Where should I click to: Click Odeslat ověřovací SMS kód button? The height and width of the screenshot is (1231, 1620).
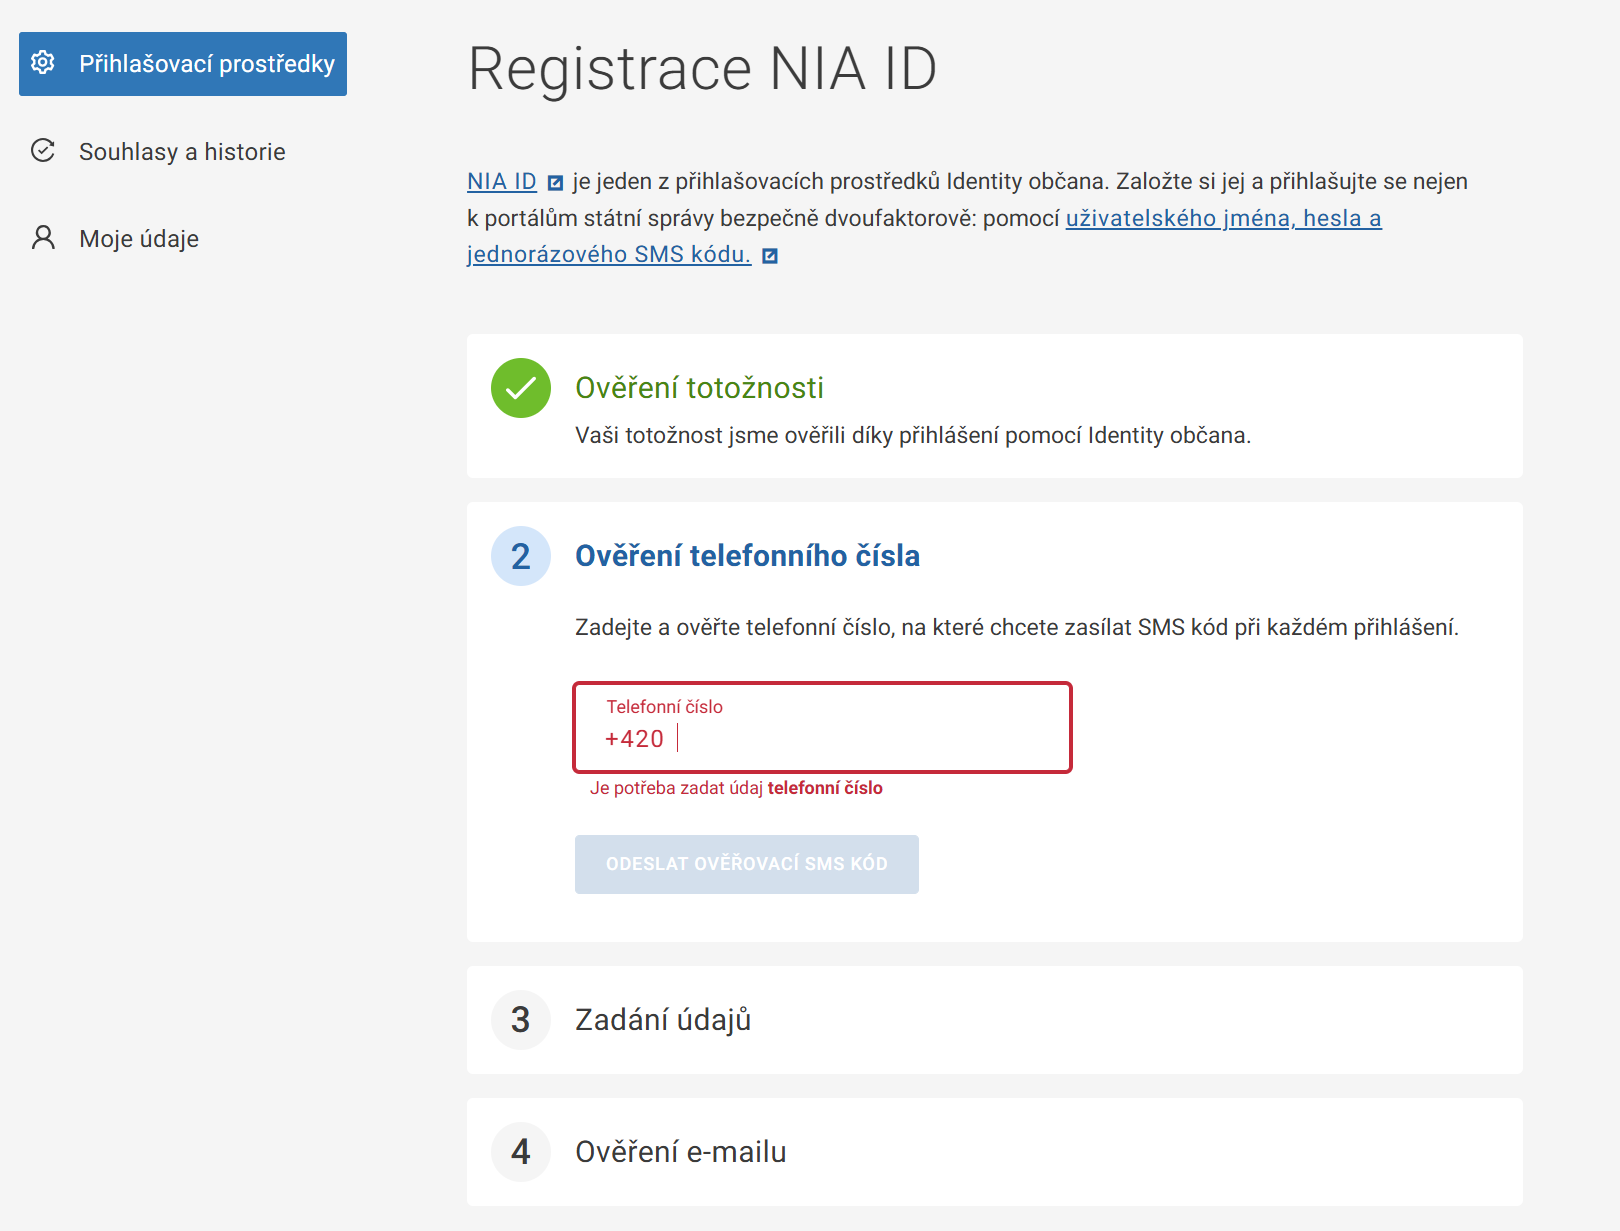tap(747, 864)
